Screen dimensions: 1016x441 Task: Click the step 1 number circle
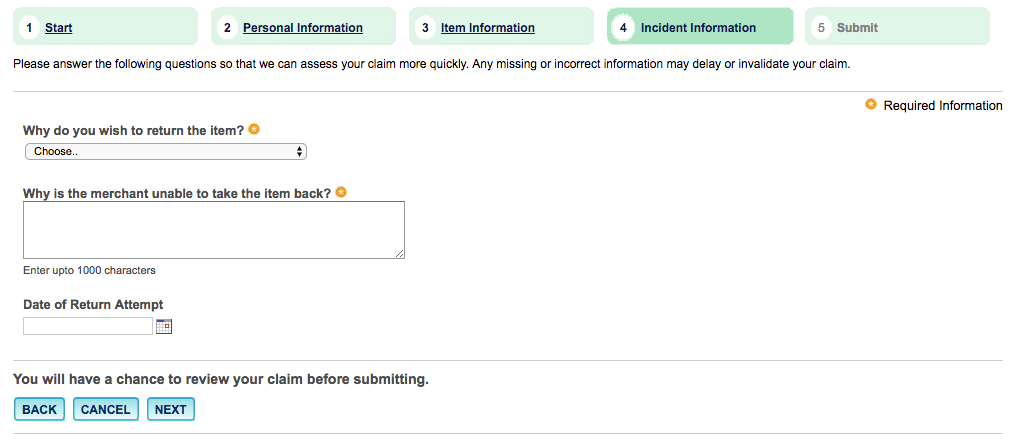point(30,28)
